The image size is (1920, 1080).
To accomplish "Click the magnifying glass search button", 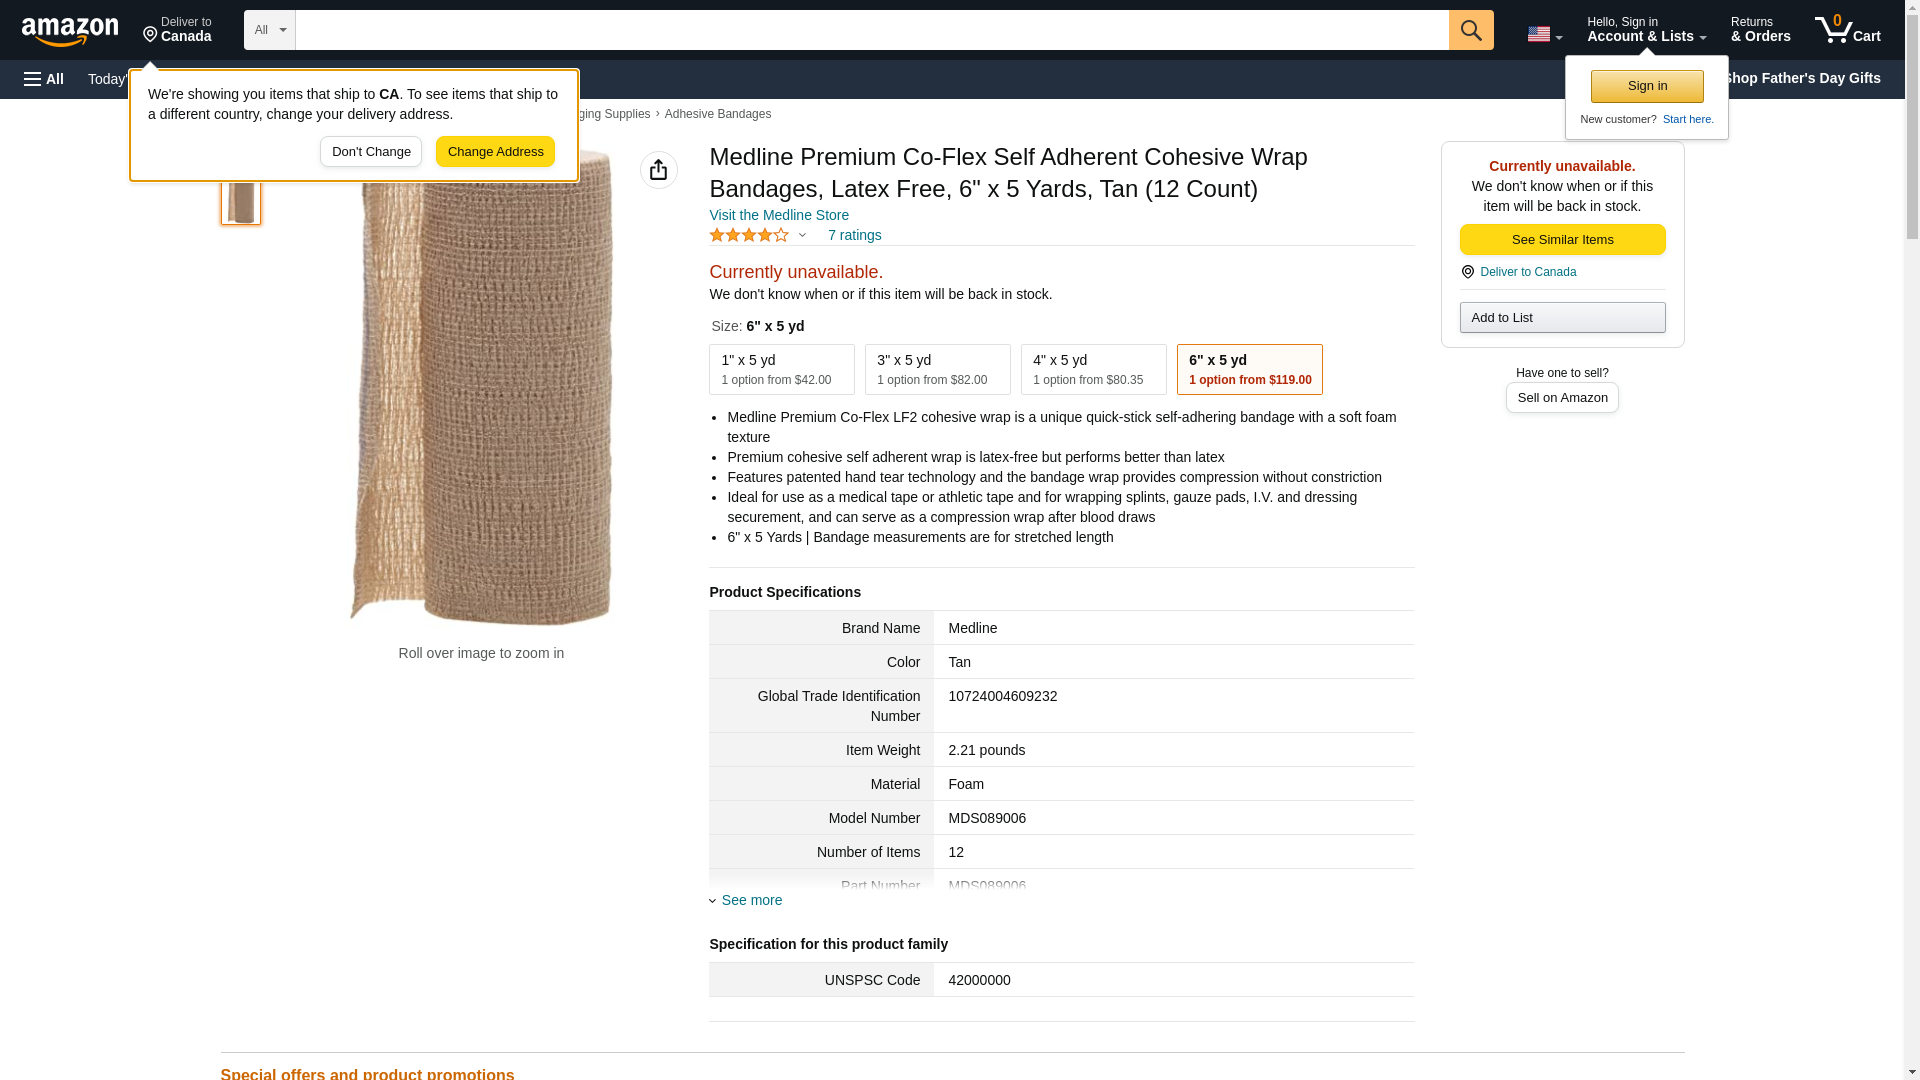I will 1470,30.
